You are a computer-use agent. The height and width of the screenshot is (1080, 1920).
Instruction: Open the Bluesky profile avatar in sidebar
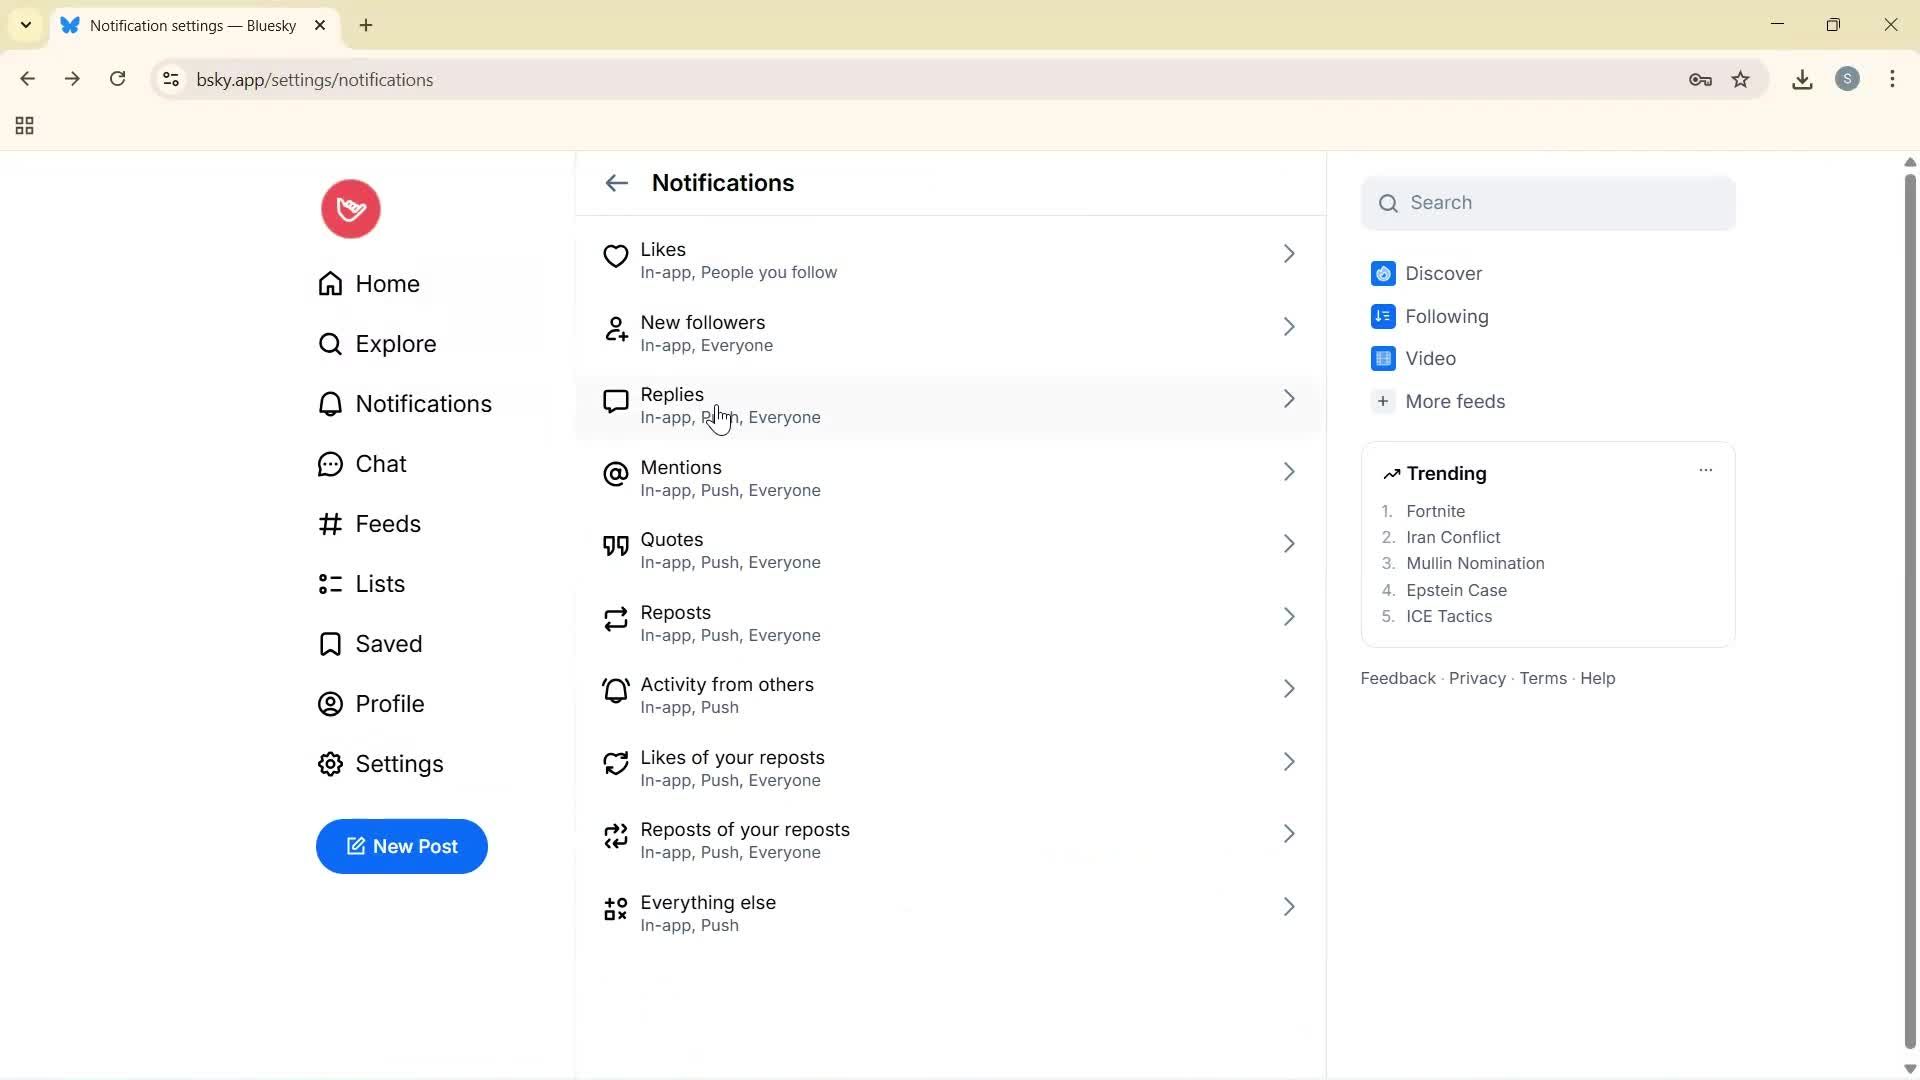349,208
